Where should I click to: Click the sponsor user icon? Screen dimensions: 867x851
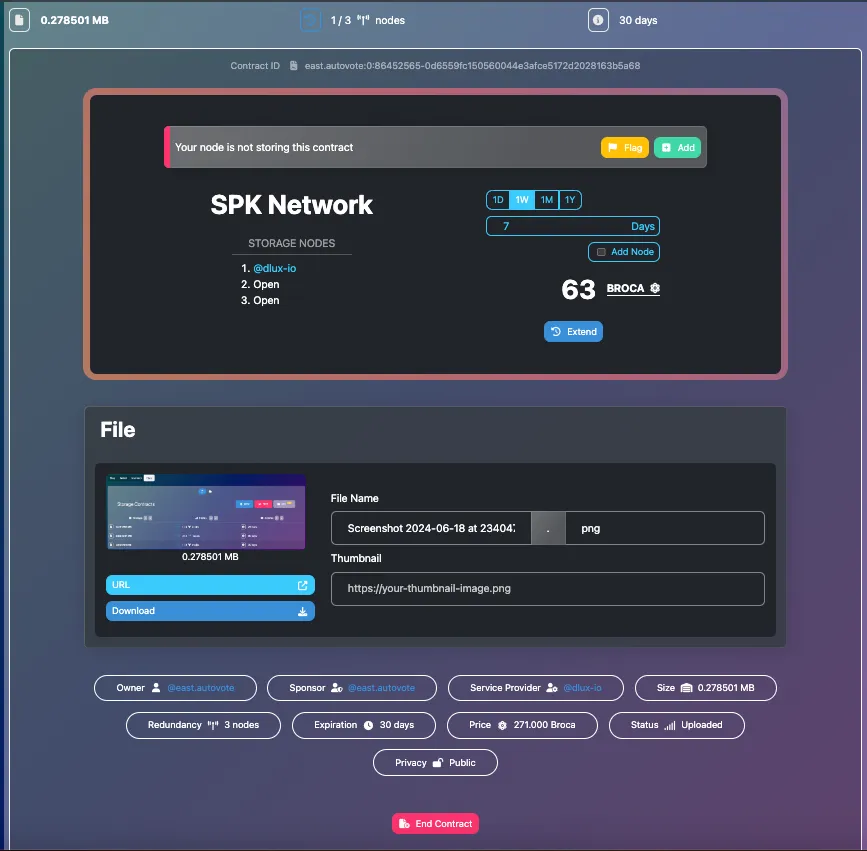tap(337, 688)
